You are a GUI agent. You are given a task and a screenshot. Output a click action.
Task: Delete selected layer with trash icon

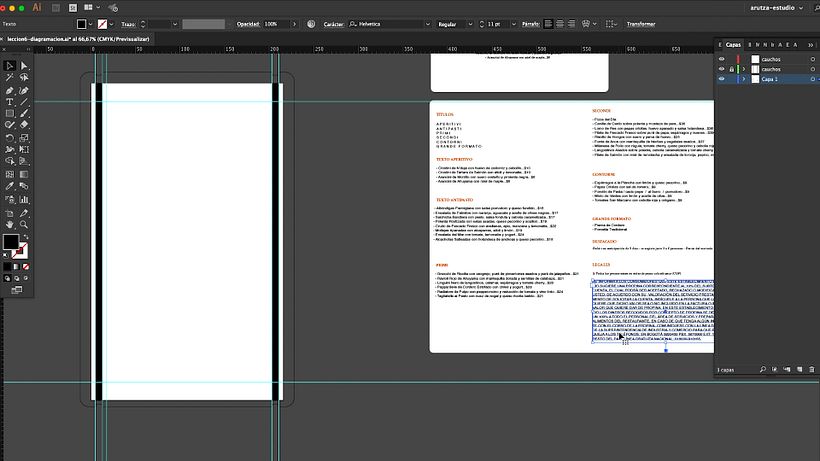(x=812, y=370)
